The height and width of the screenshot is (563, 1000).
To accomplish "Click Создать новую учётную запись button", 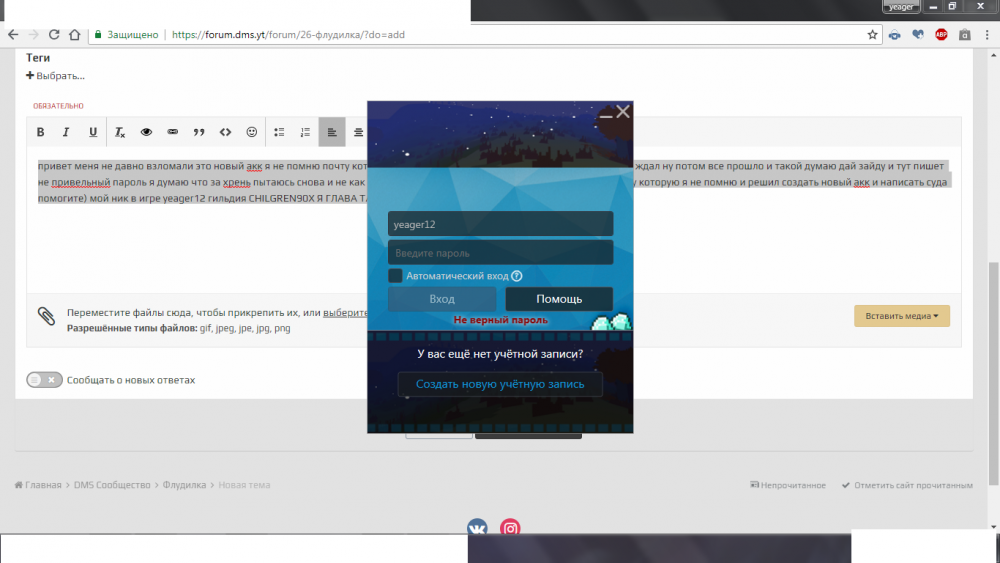I will 500,384.
